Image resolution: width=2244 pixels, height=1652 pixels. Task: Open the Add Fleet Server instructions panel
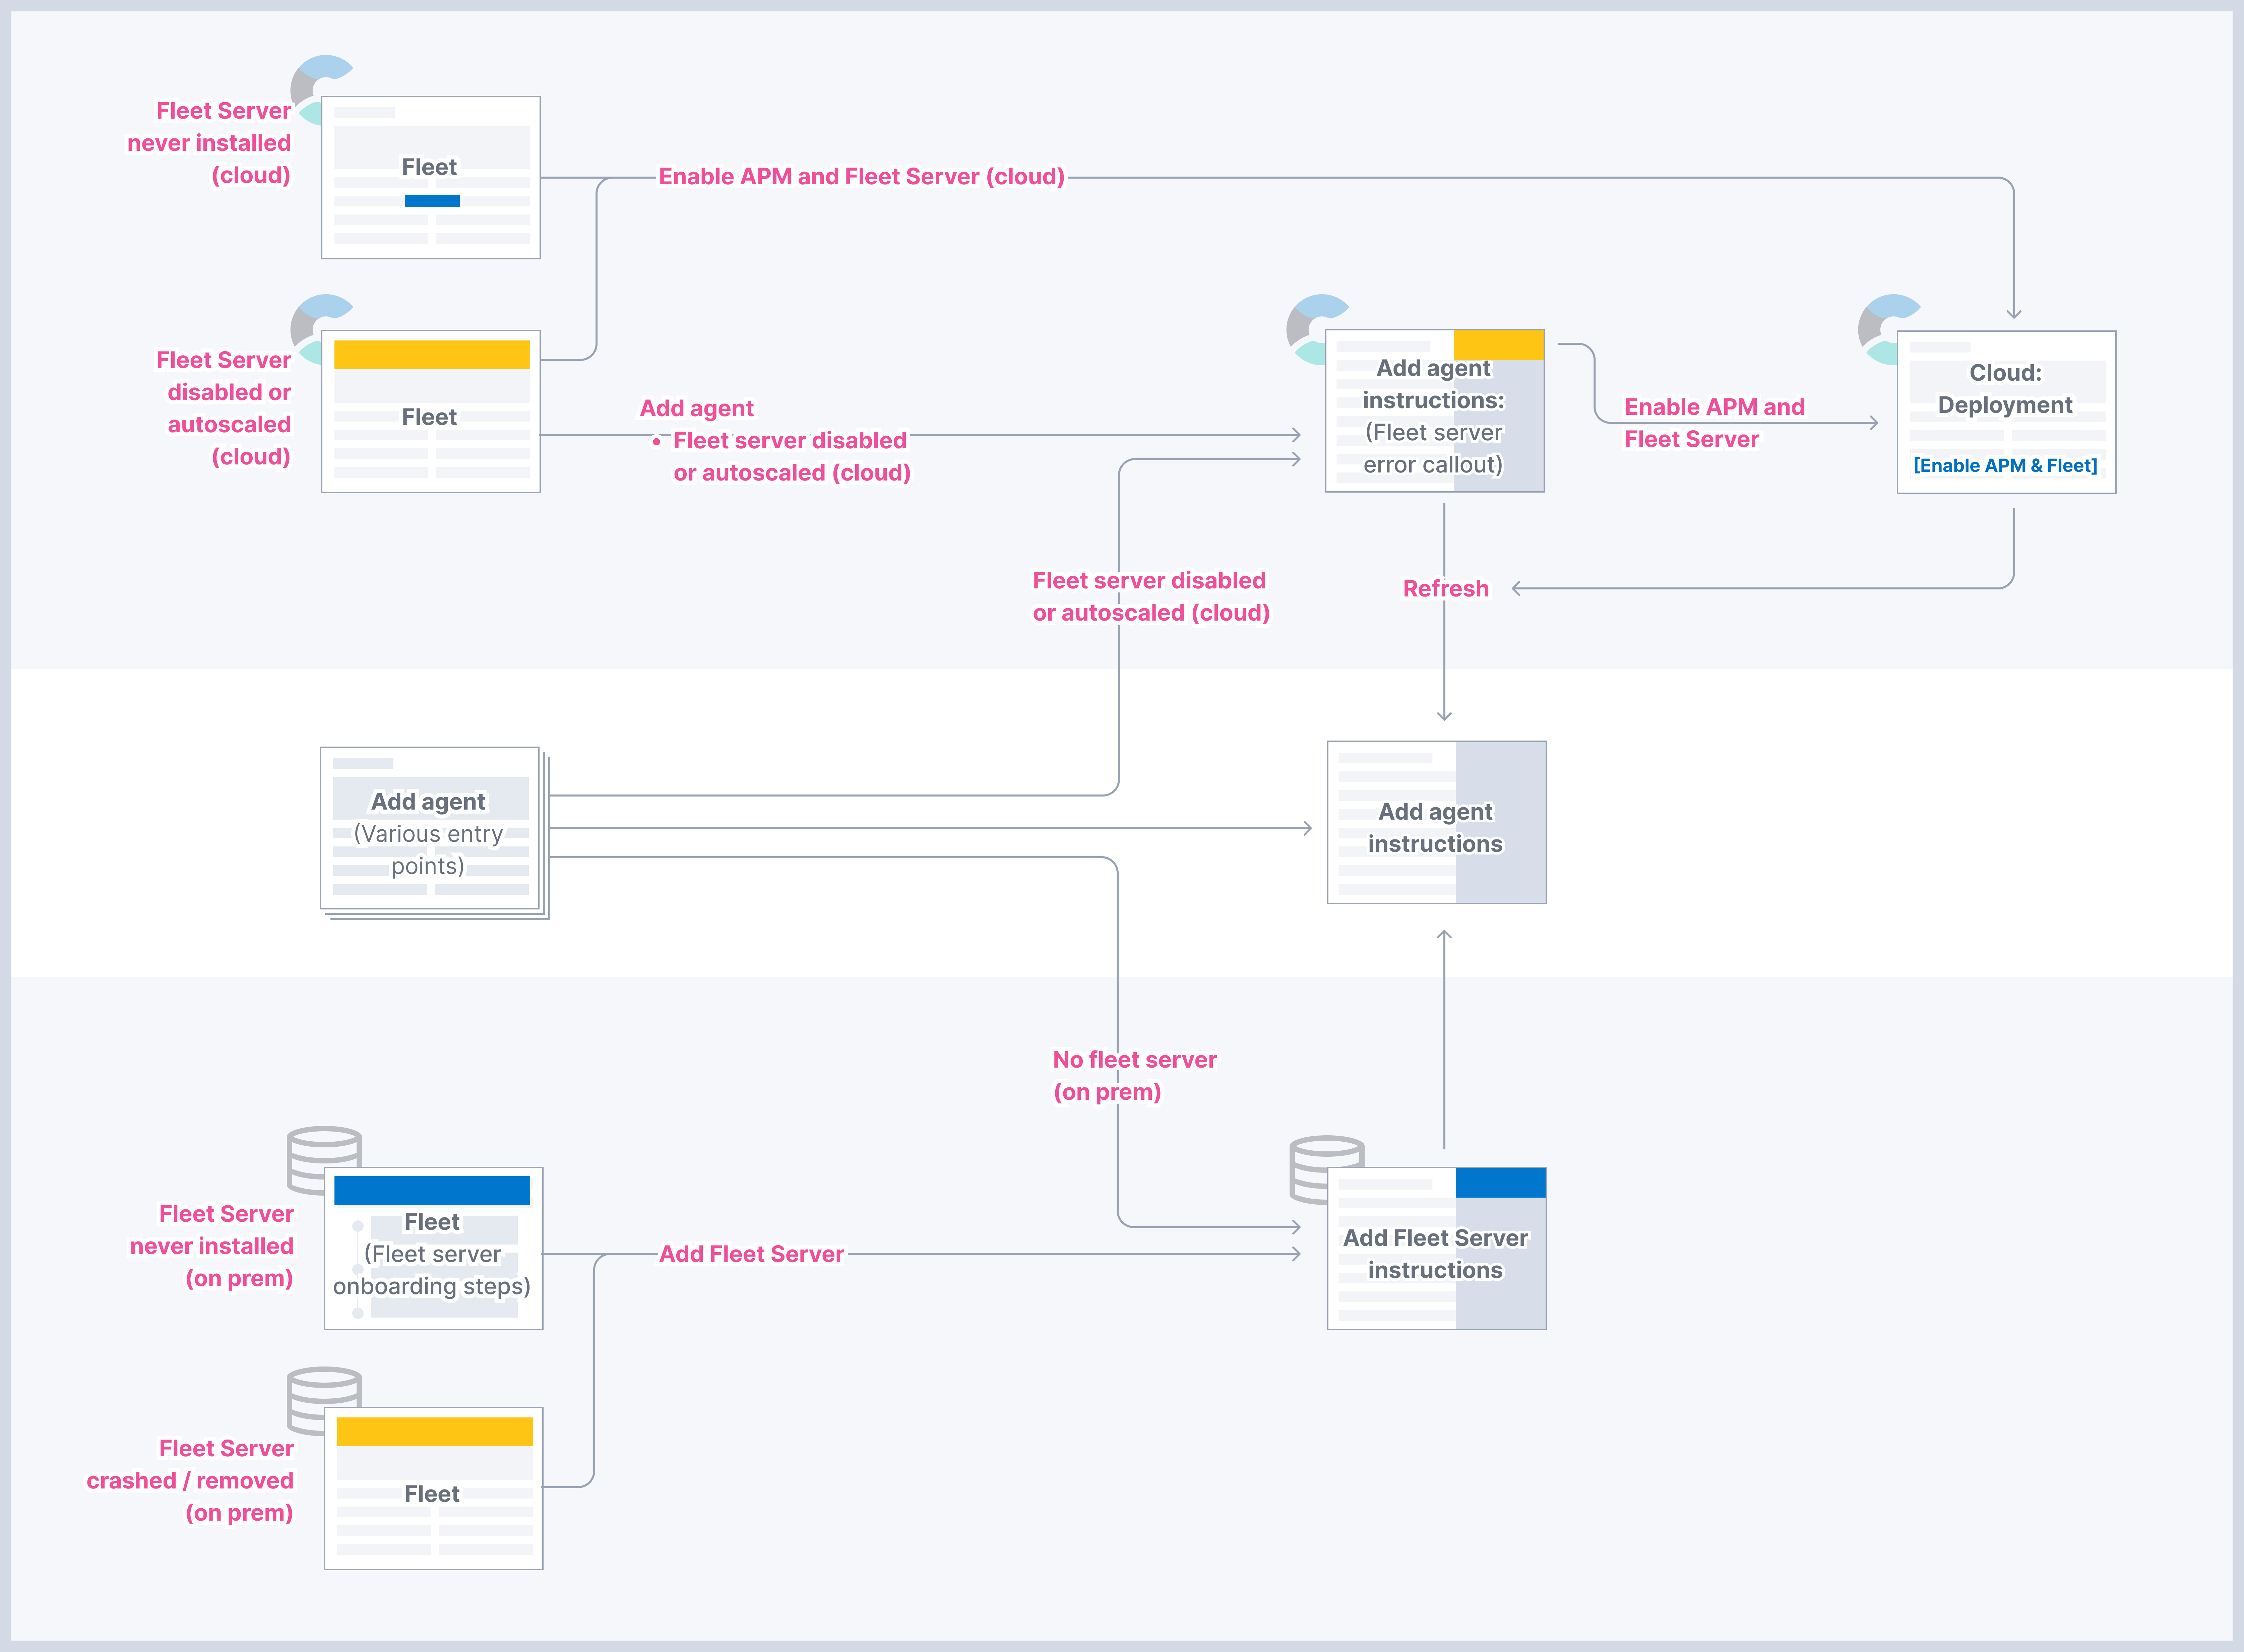(1436, 1253)
